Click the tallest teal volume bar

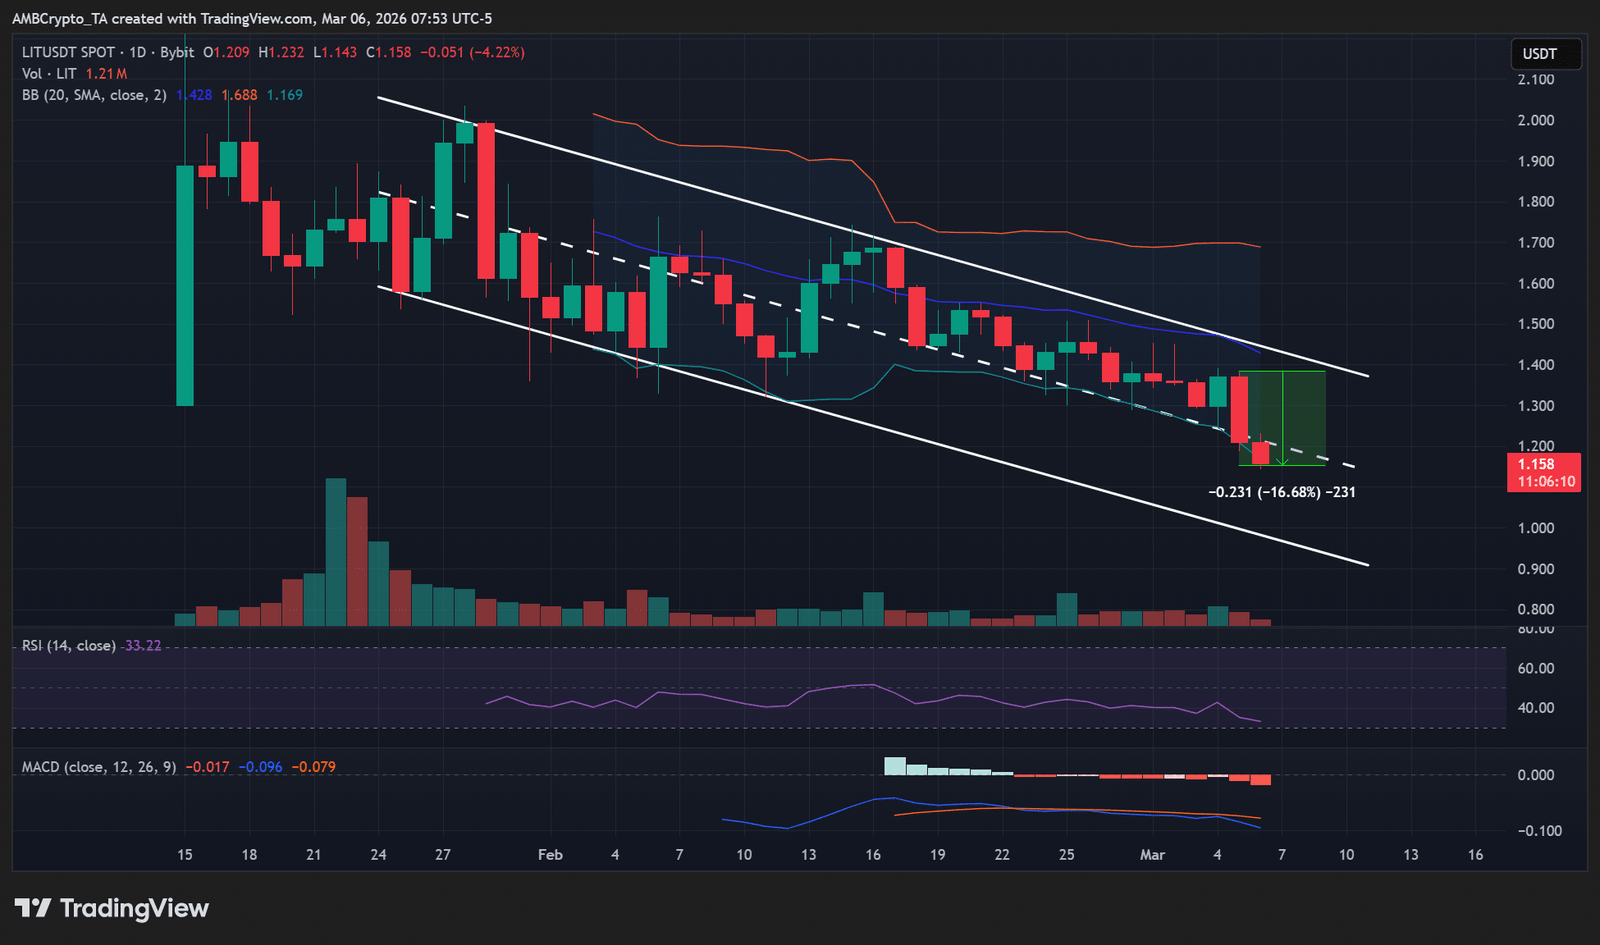pos(336,552)
